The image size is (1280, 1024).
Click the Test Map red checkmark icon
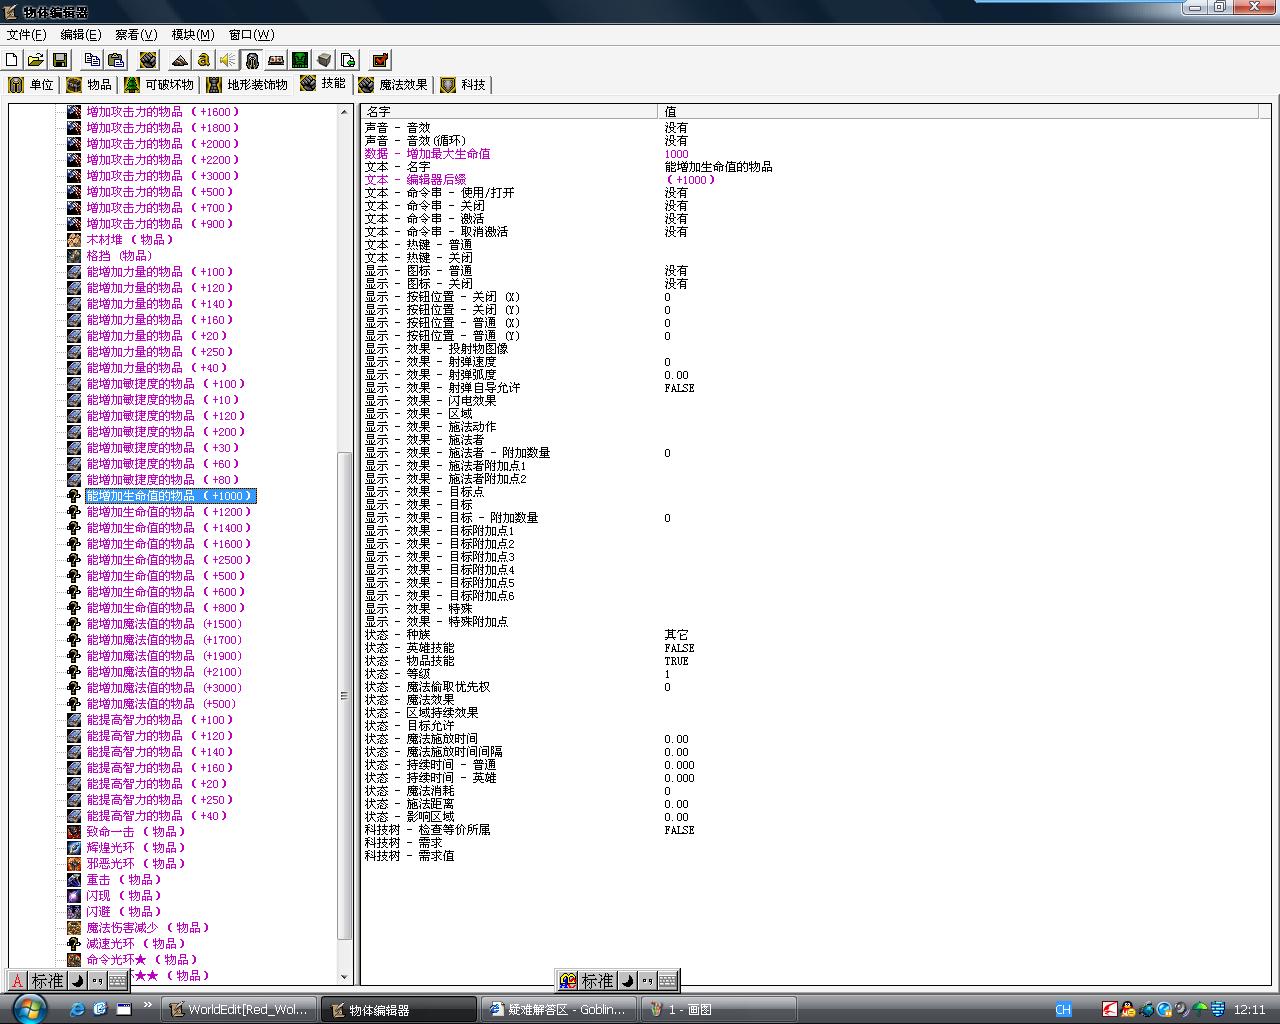tap(380, 60)
